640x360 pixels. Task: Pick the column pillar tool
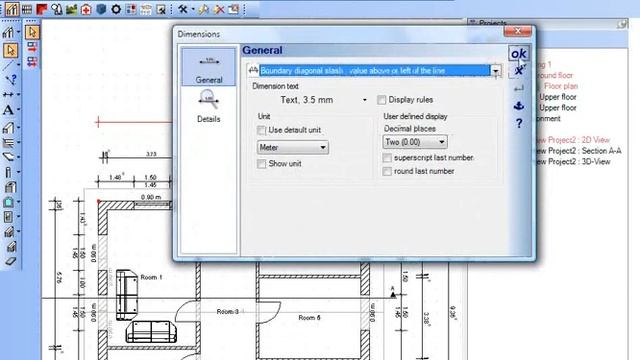(x=8, y=172)
